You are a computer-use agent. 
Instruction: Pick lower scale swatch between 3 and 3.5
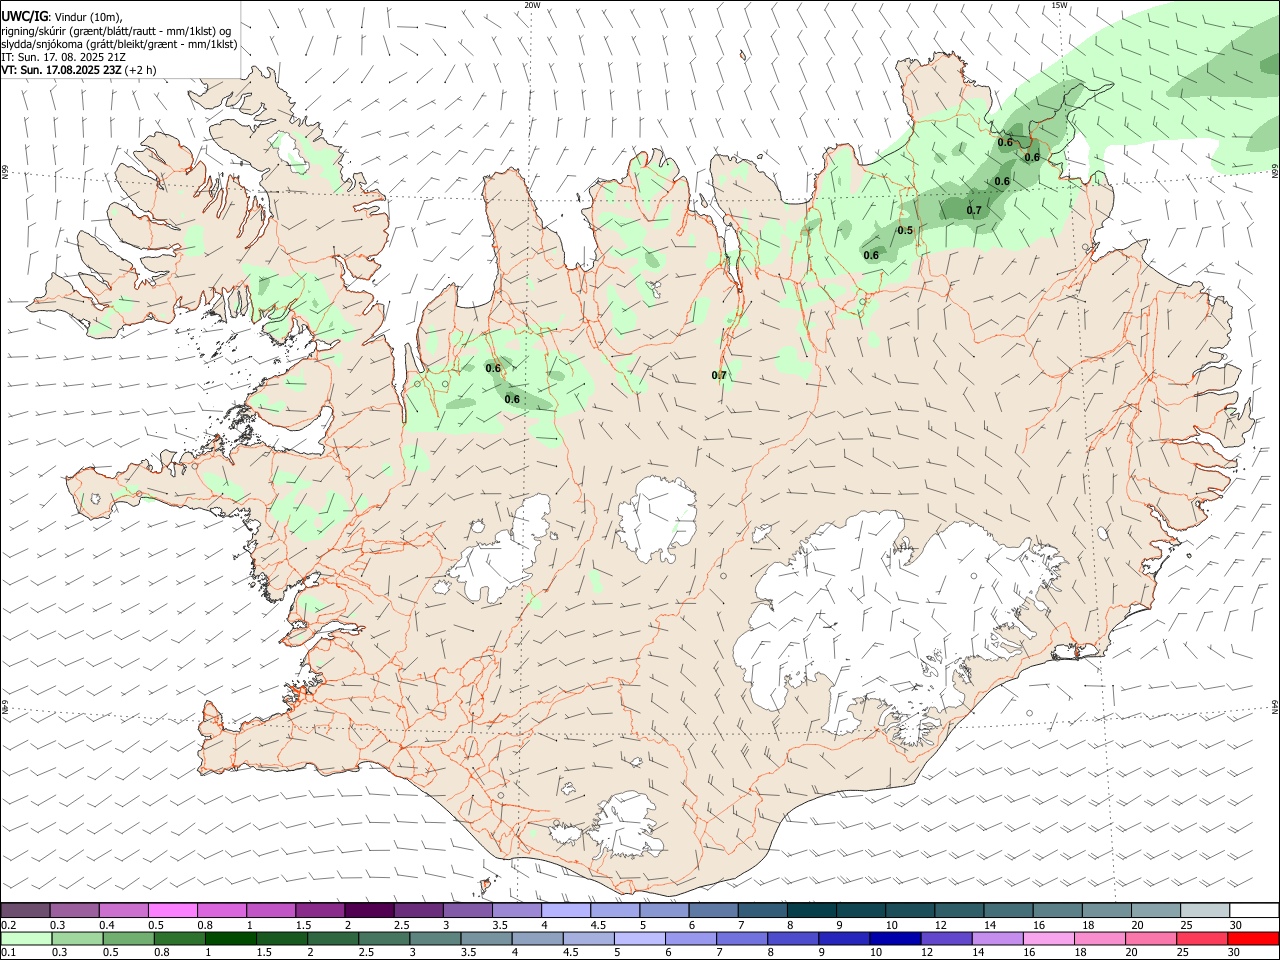[434, 938]
